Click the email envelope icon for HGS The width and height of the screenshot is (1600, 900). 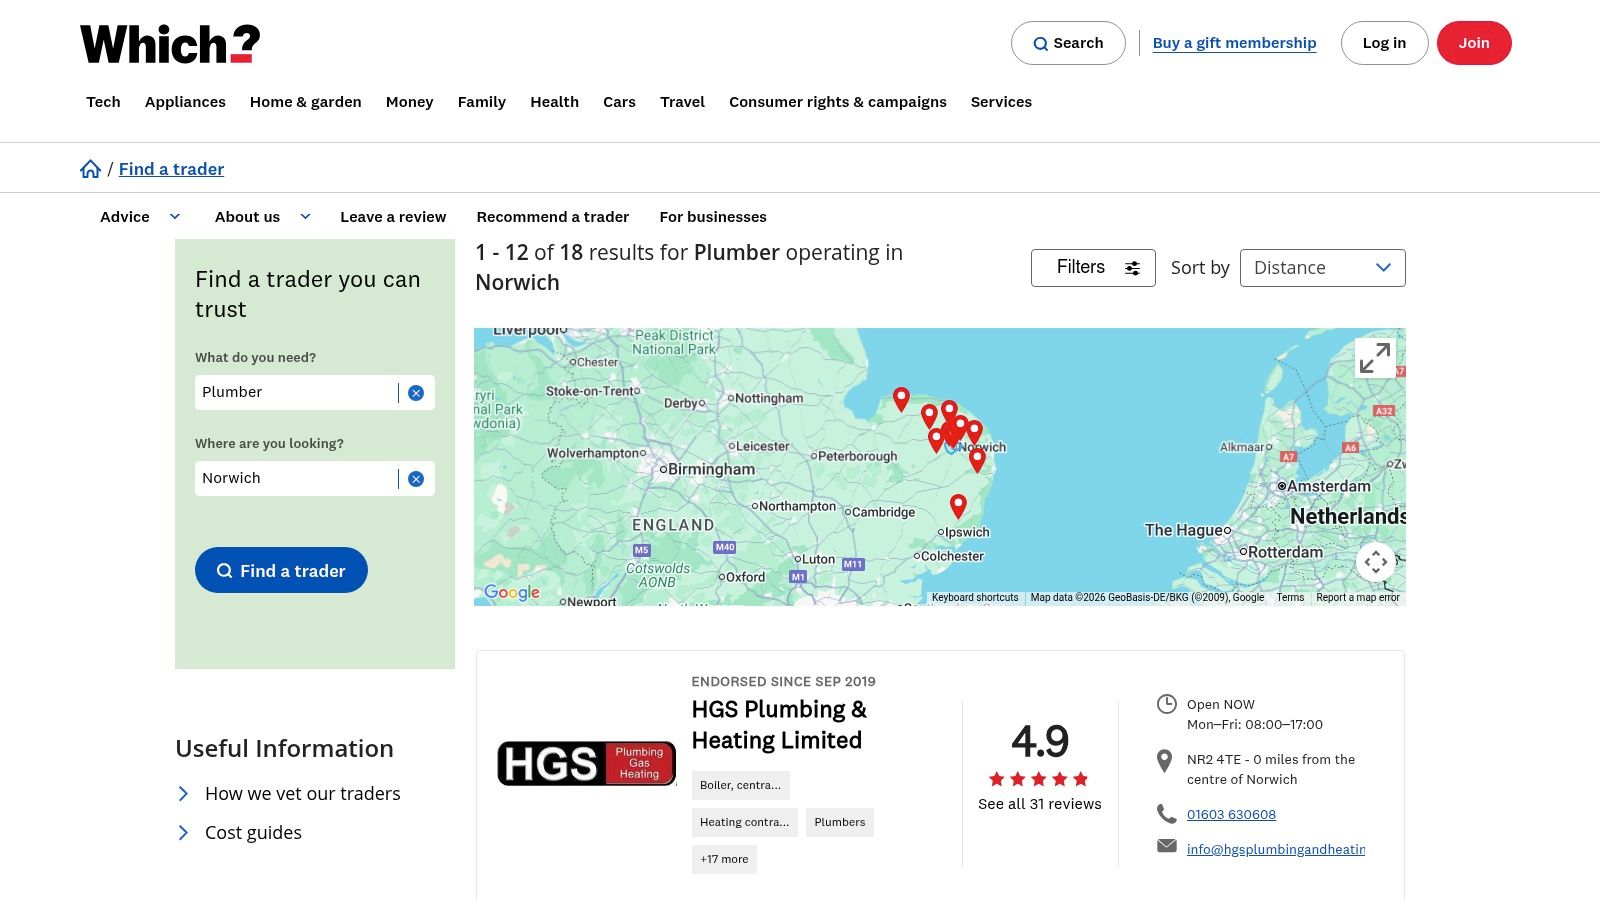tap(1166, 845)
